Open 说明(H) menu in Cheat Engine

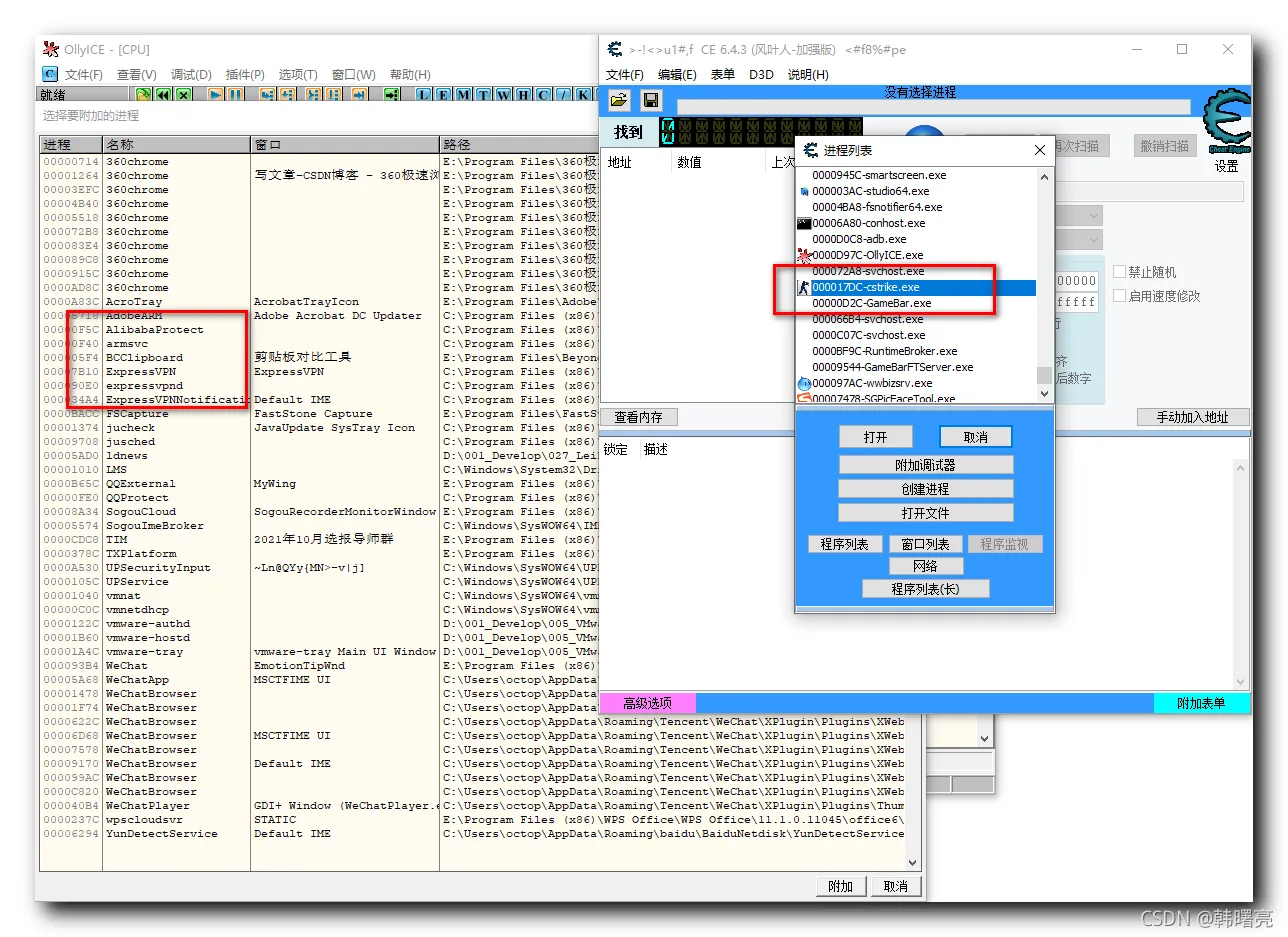tap(808, 74)
